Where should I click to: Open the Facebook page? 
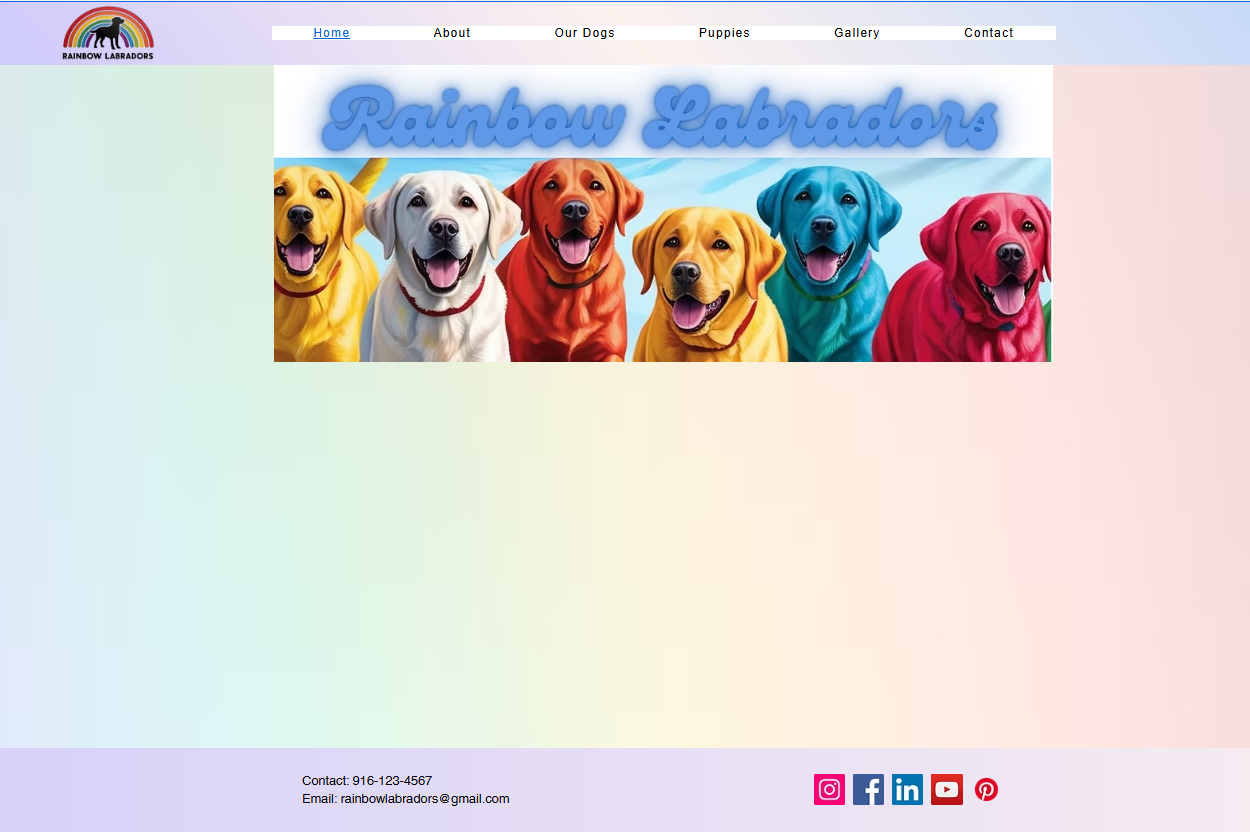tap(868, 789)
